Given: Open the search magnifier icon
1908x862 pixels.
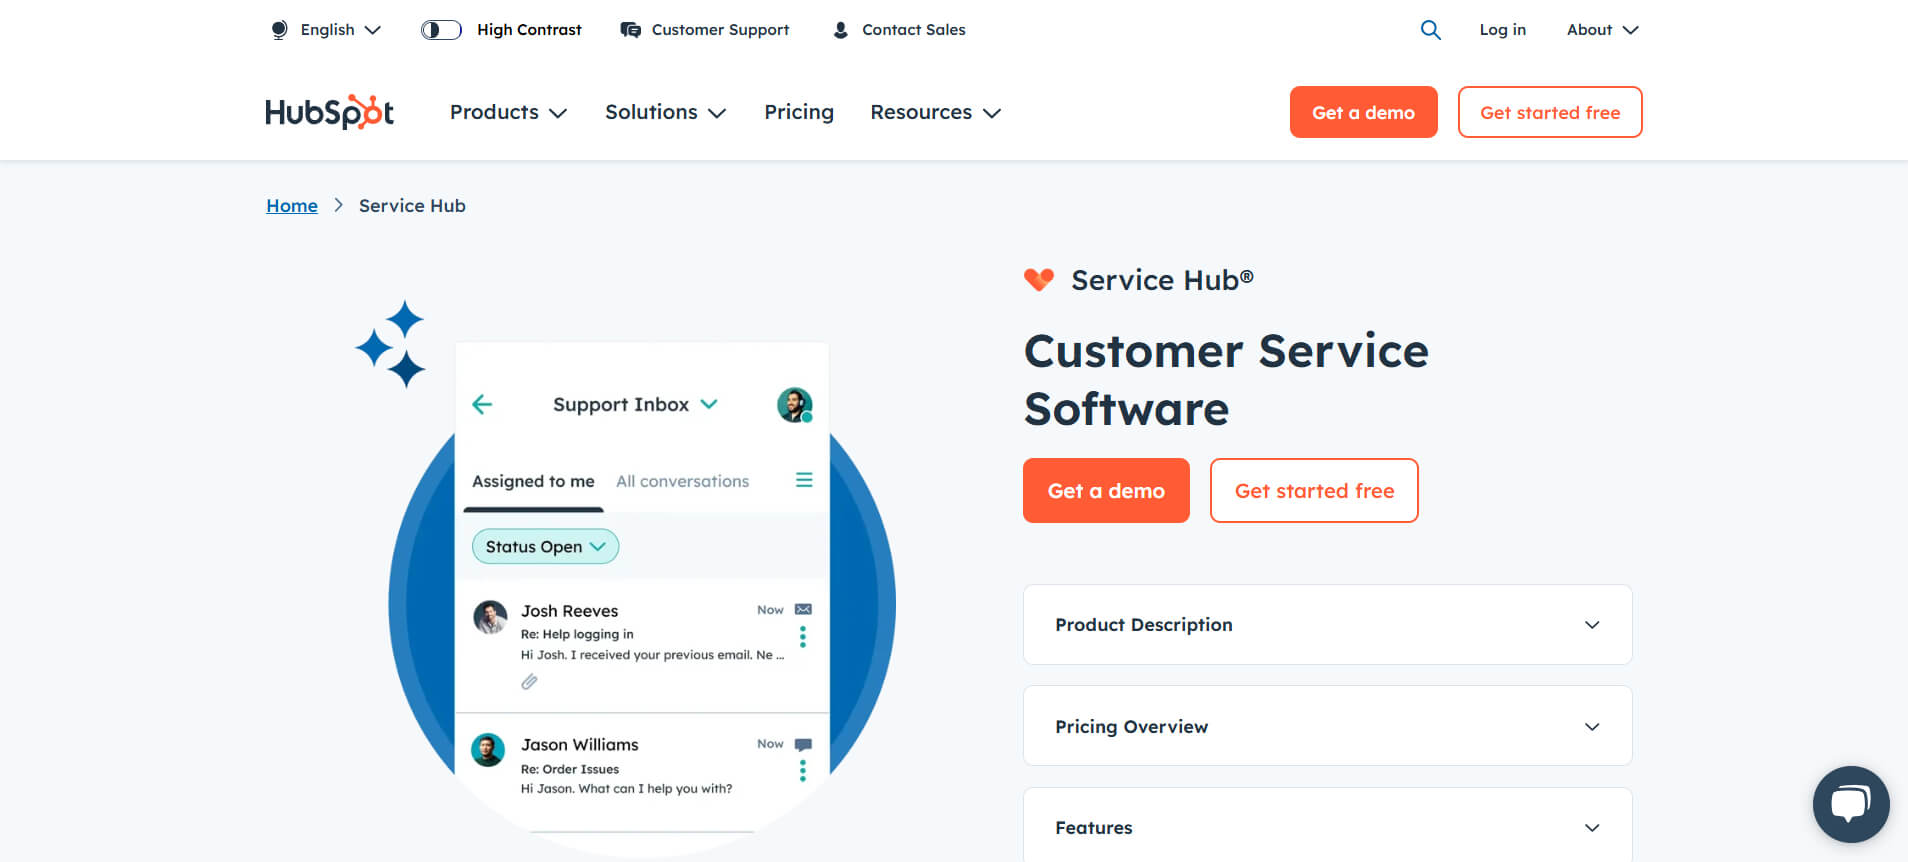Looking at the screenshot, I should tap(1431, 30).
